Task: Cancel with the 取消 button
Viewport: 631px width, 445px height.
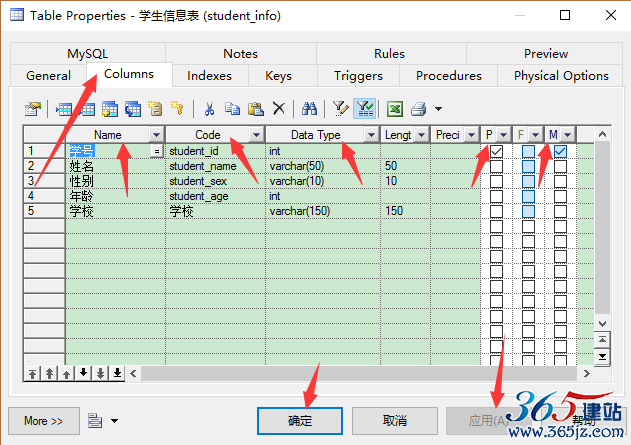Action: (x=395, y=421)
